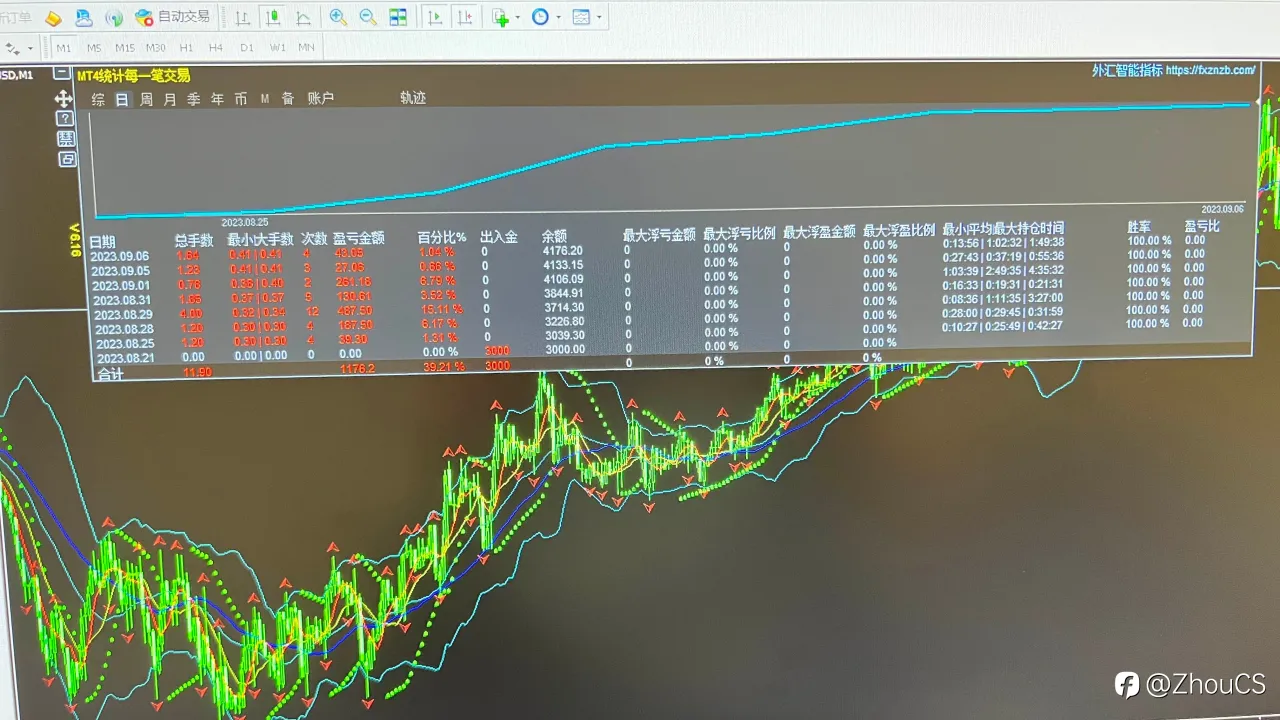This screenshot has width=1280, height=720.
Task: Toggle the 自动交易 auto trading button
Action: pyautogui.click(x=172, y=17)
